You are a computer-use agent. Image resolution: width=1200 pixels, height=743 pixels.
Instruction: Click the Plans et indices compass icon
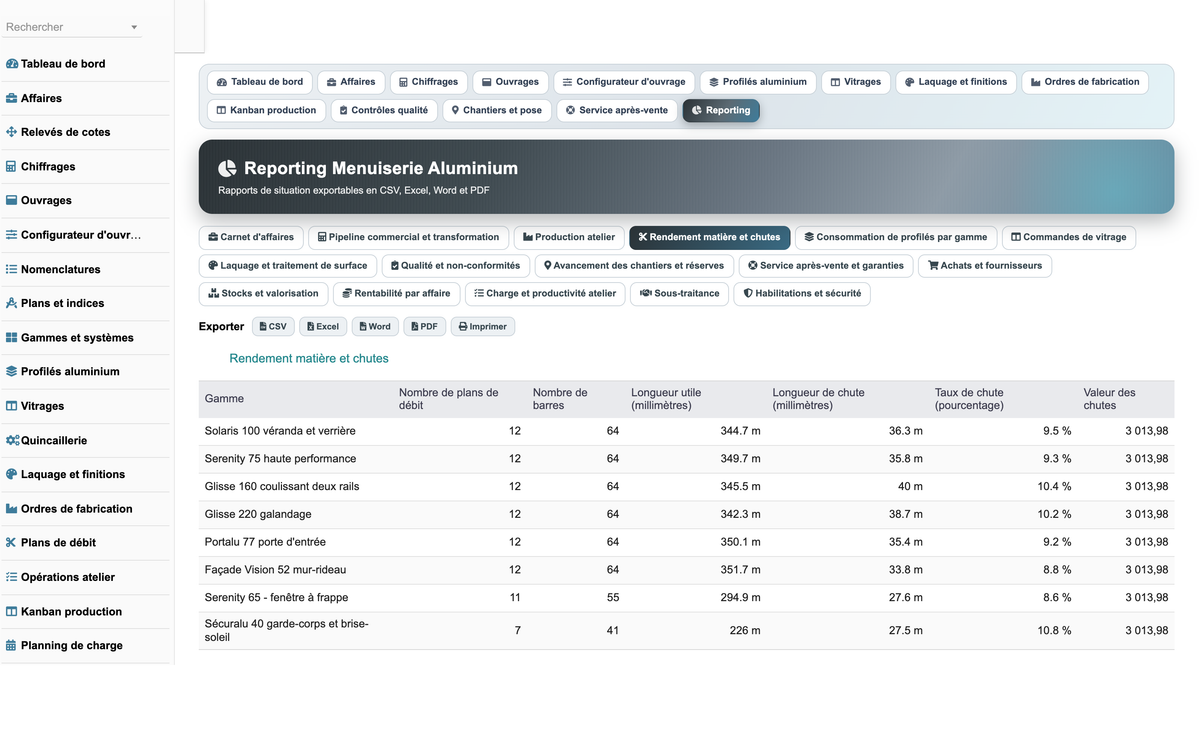click(x=12, y=303)
